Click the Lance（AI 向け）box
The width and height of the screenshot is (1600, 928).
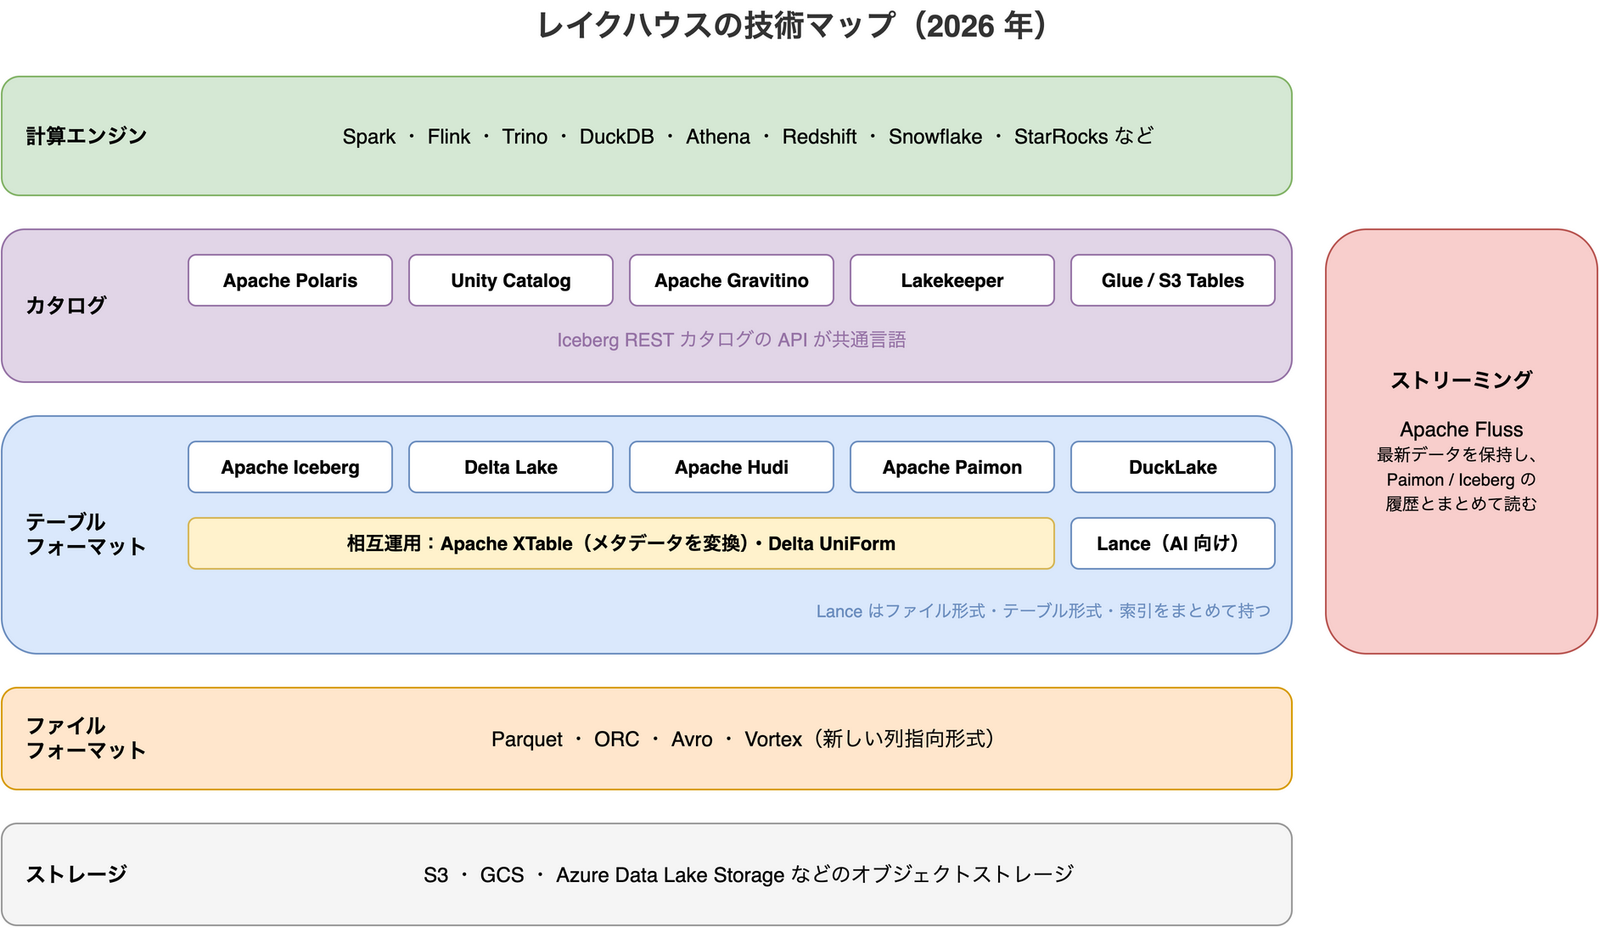click(x=1173, y=543)
